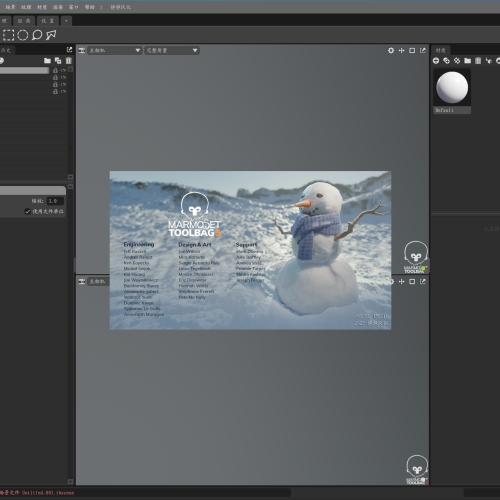The height and width of the screenshot is (500, 500).
Task: Open the 场景 menu
Action: [x=10, y=7]
